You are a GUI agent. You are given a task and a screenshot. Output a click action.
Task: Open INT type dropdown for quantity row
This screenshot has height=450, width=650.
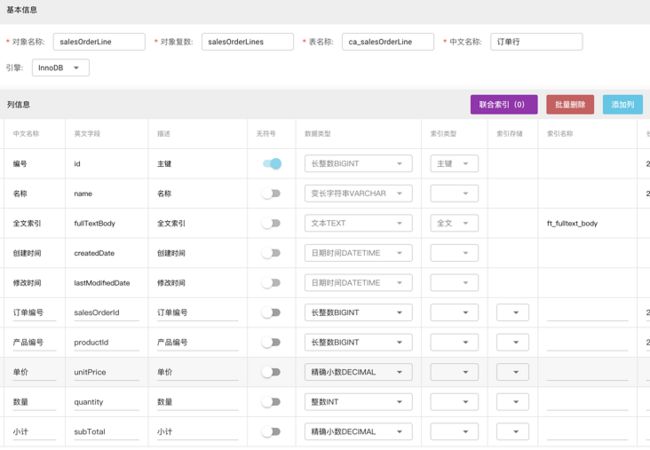(x=358, y=402)
